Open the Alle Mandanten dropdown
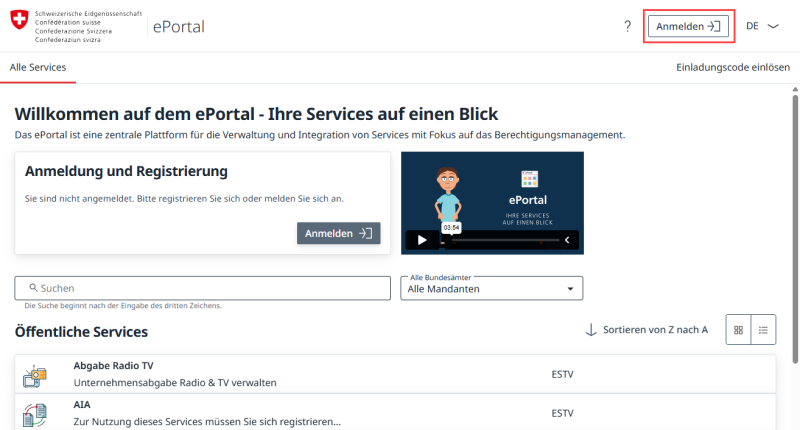Viewport: 800px width, 430px height. click(x=491, y=288)
